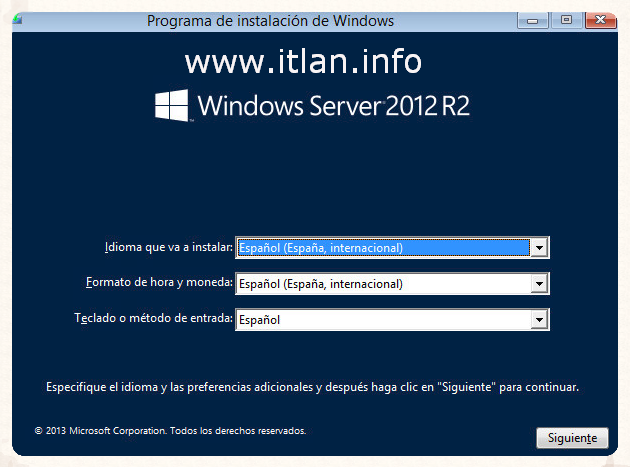Maximize the Windows setup window
Image resolution: width=630 pixels, height=467 pixels.
566,19
